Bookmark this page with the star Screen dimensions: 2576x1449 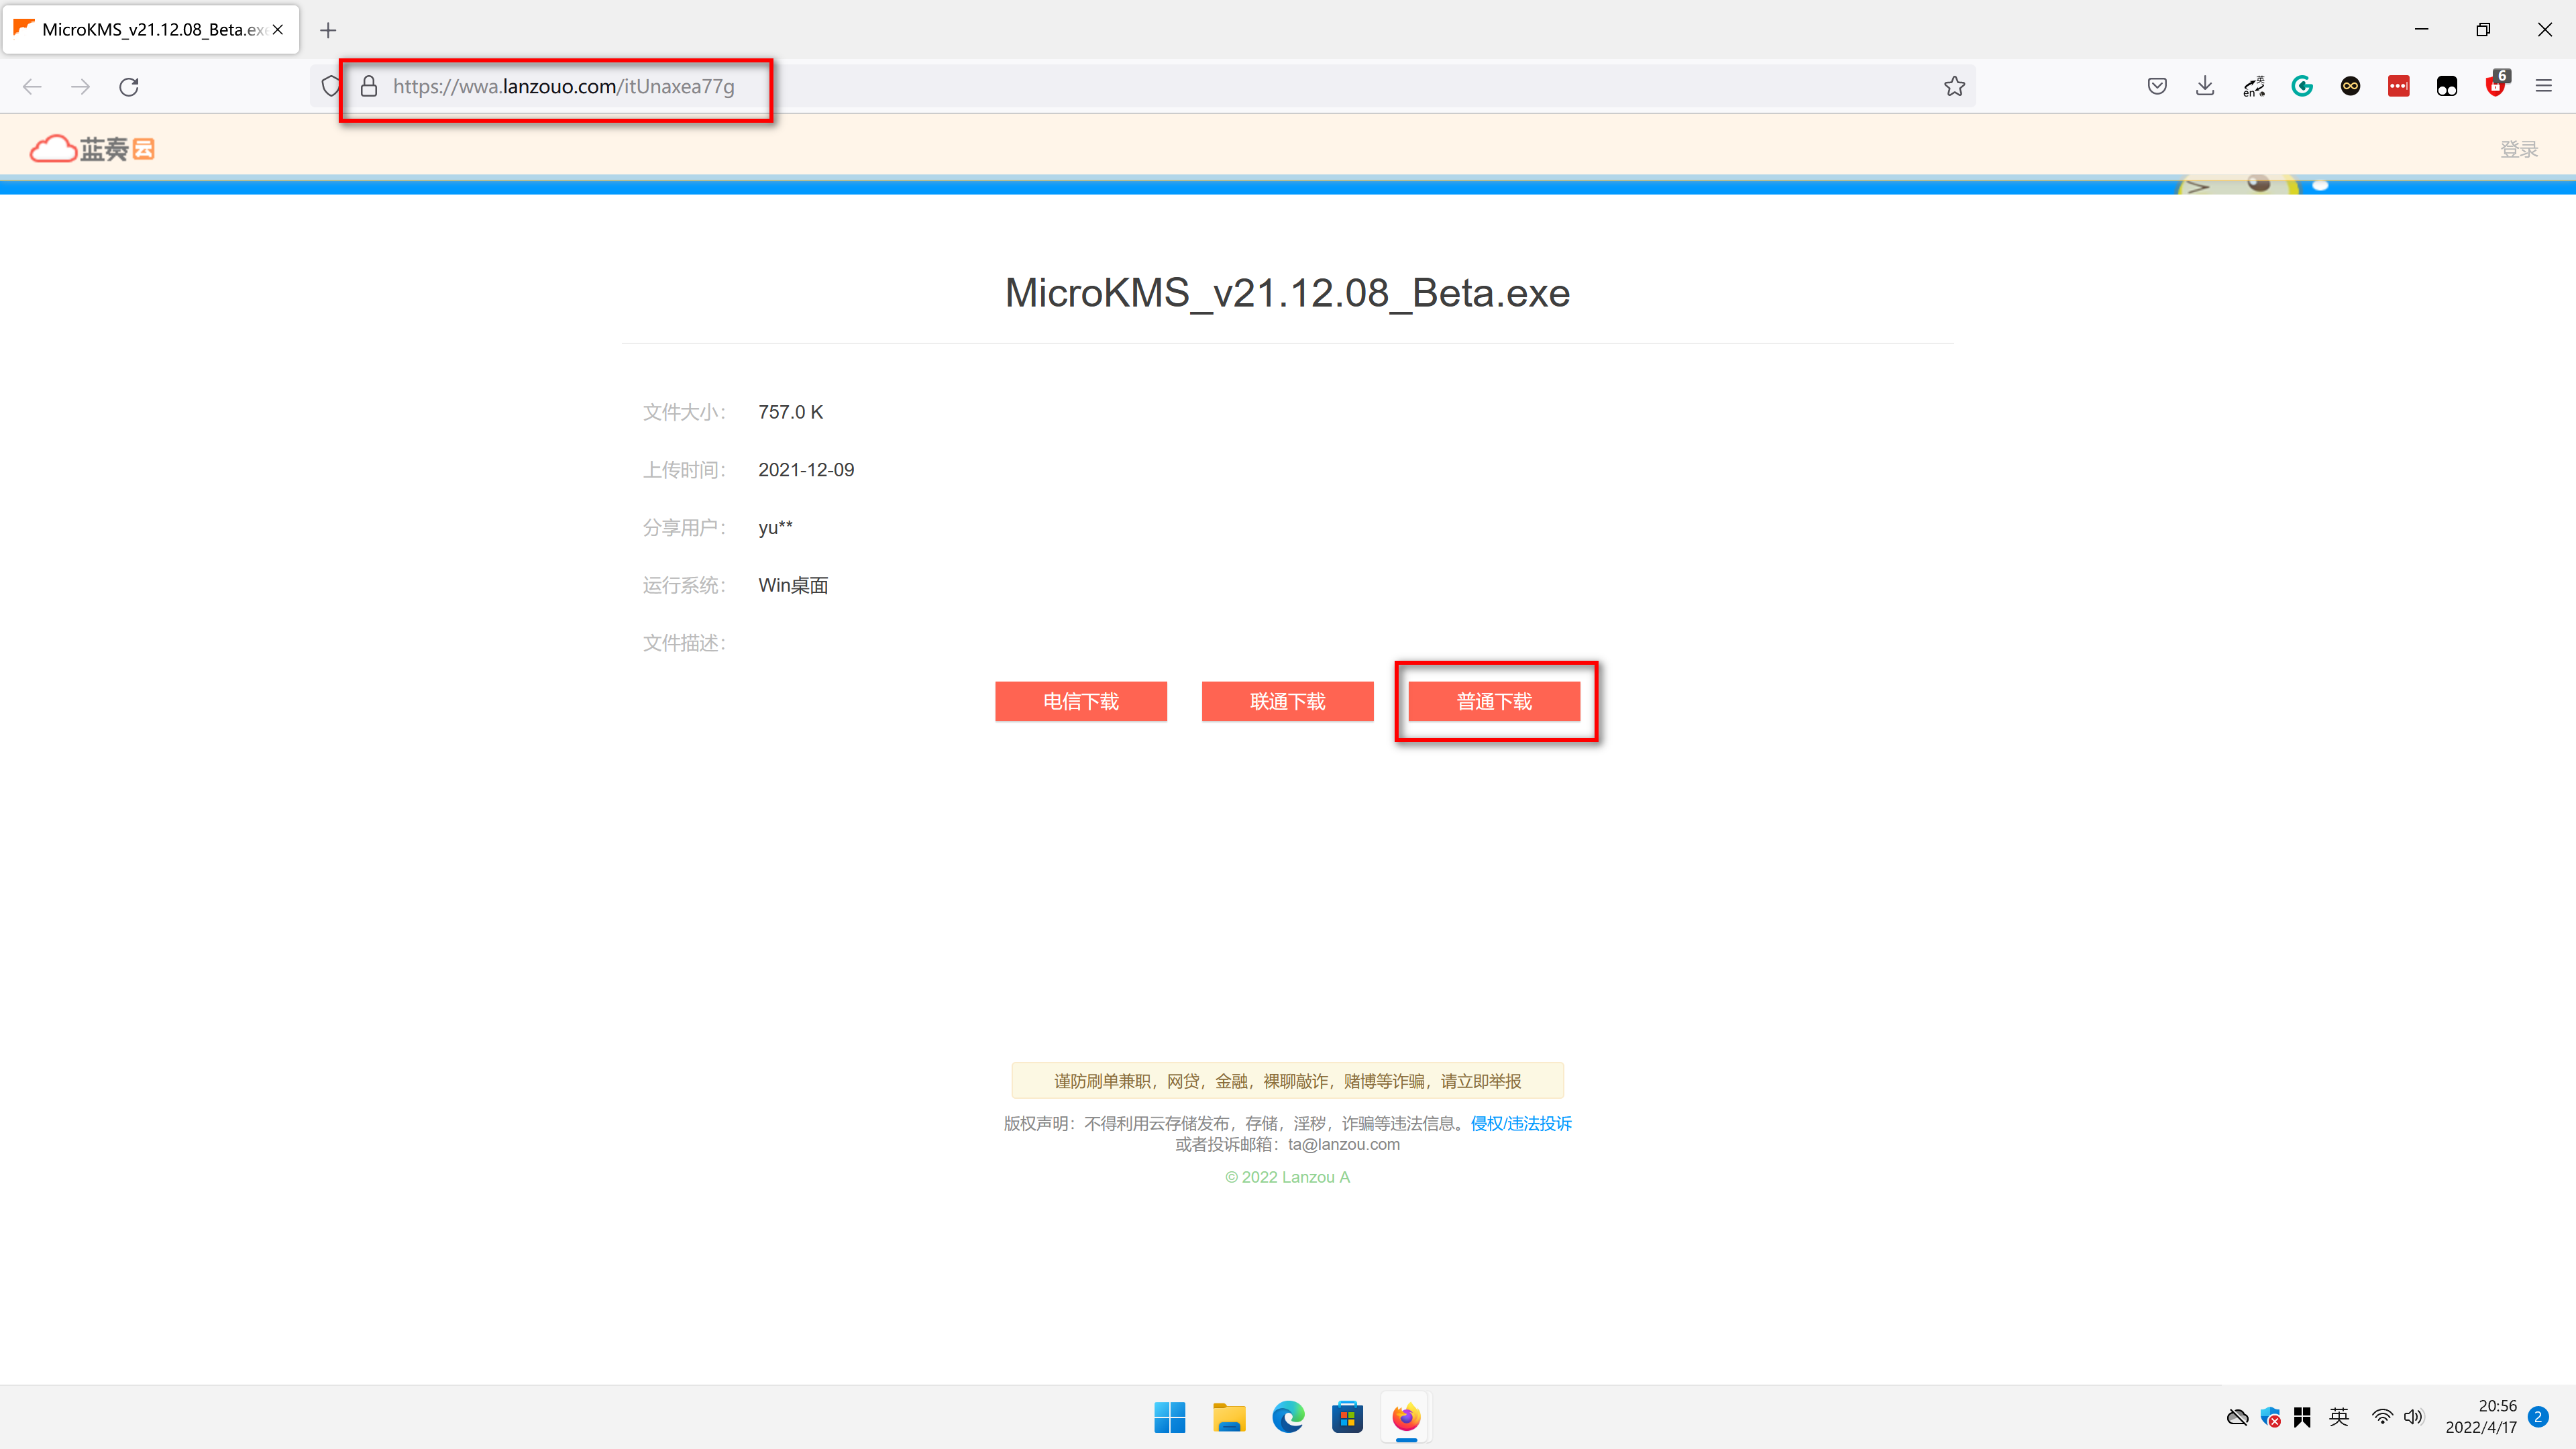(1954, 86)
